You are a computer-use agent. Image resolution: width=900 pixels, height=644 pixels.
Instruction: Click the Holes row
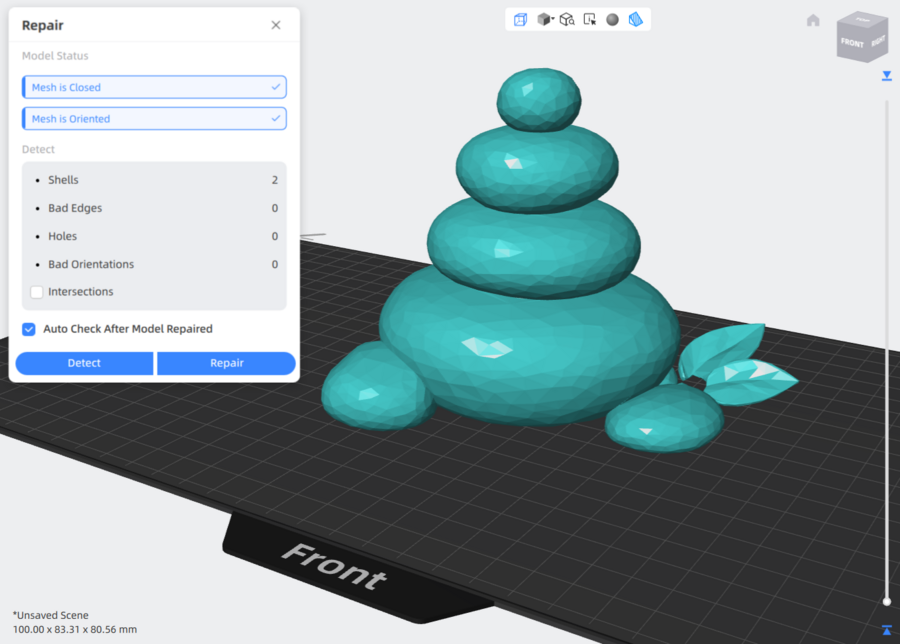point(156,236)
